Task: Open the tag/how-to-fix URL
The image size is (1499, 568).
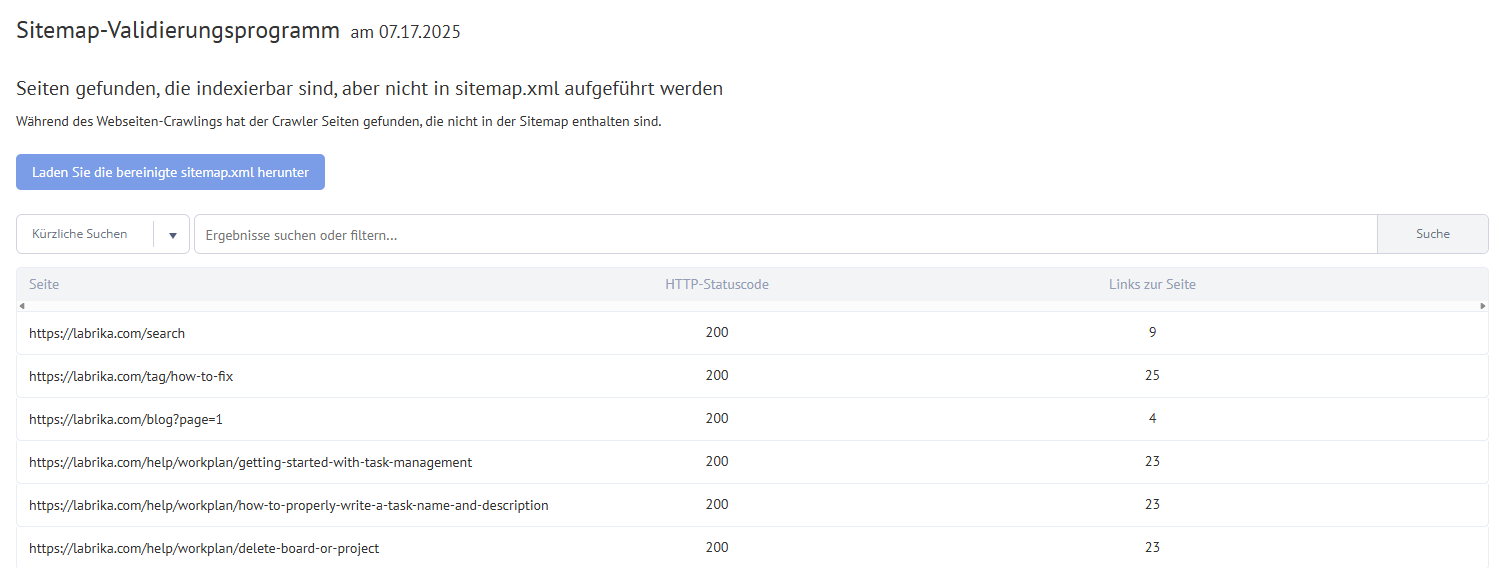Action: (131, 376)
